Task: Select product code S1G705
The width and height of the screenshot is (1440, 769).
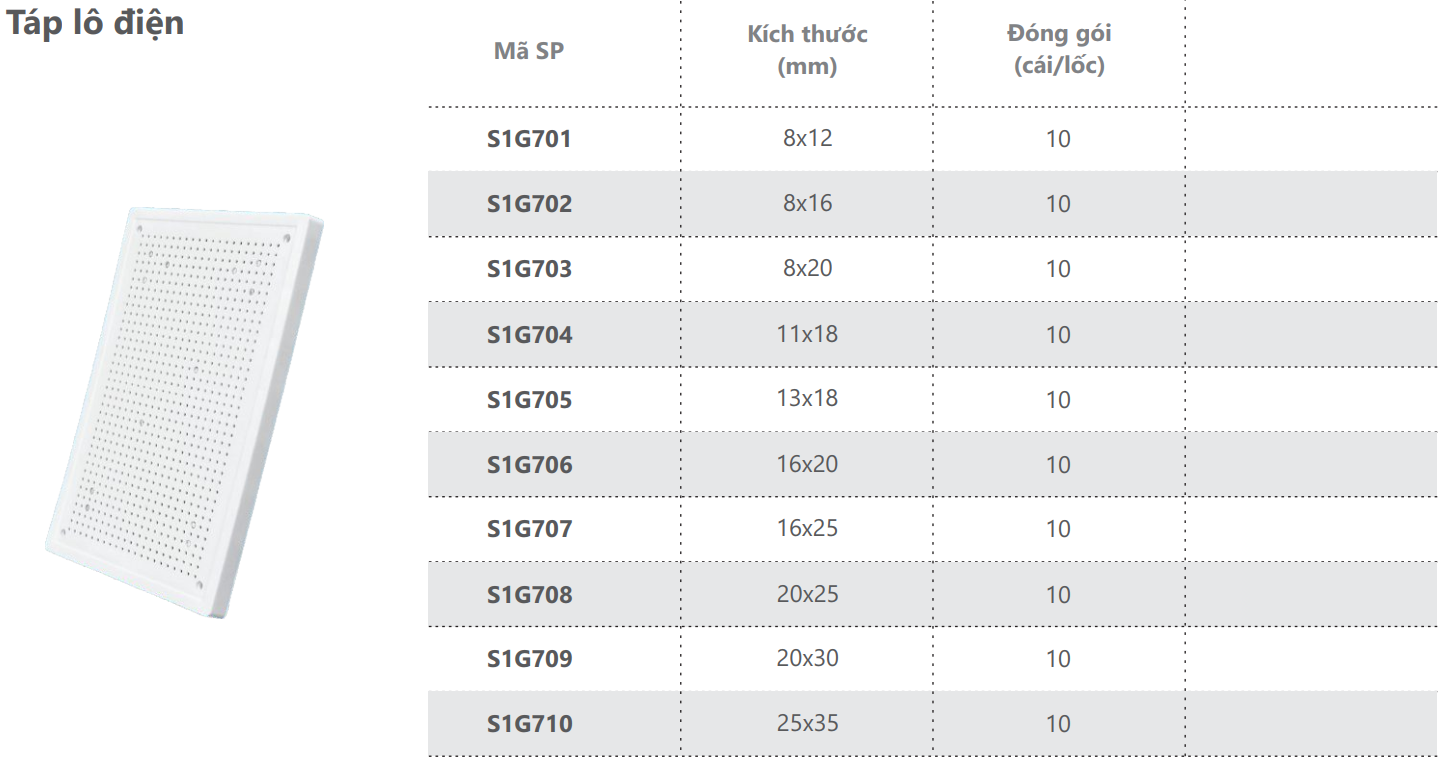Action: click(529, 400)
